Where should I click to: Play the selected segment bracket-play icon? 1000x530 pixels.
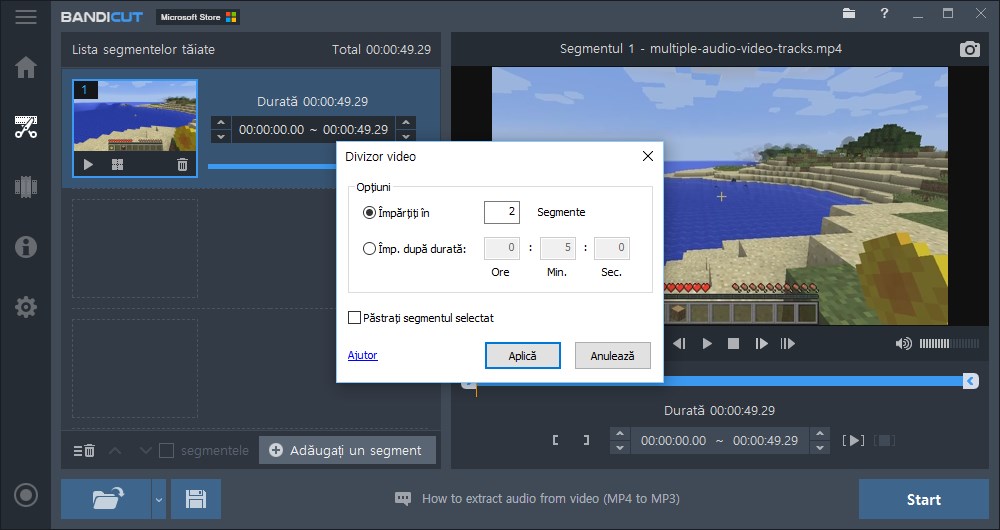[x=853, y=440]
